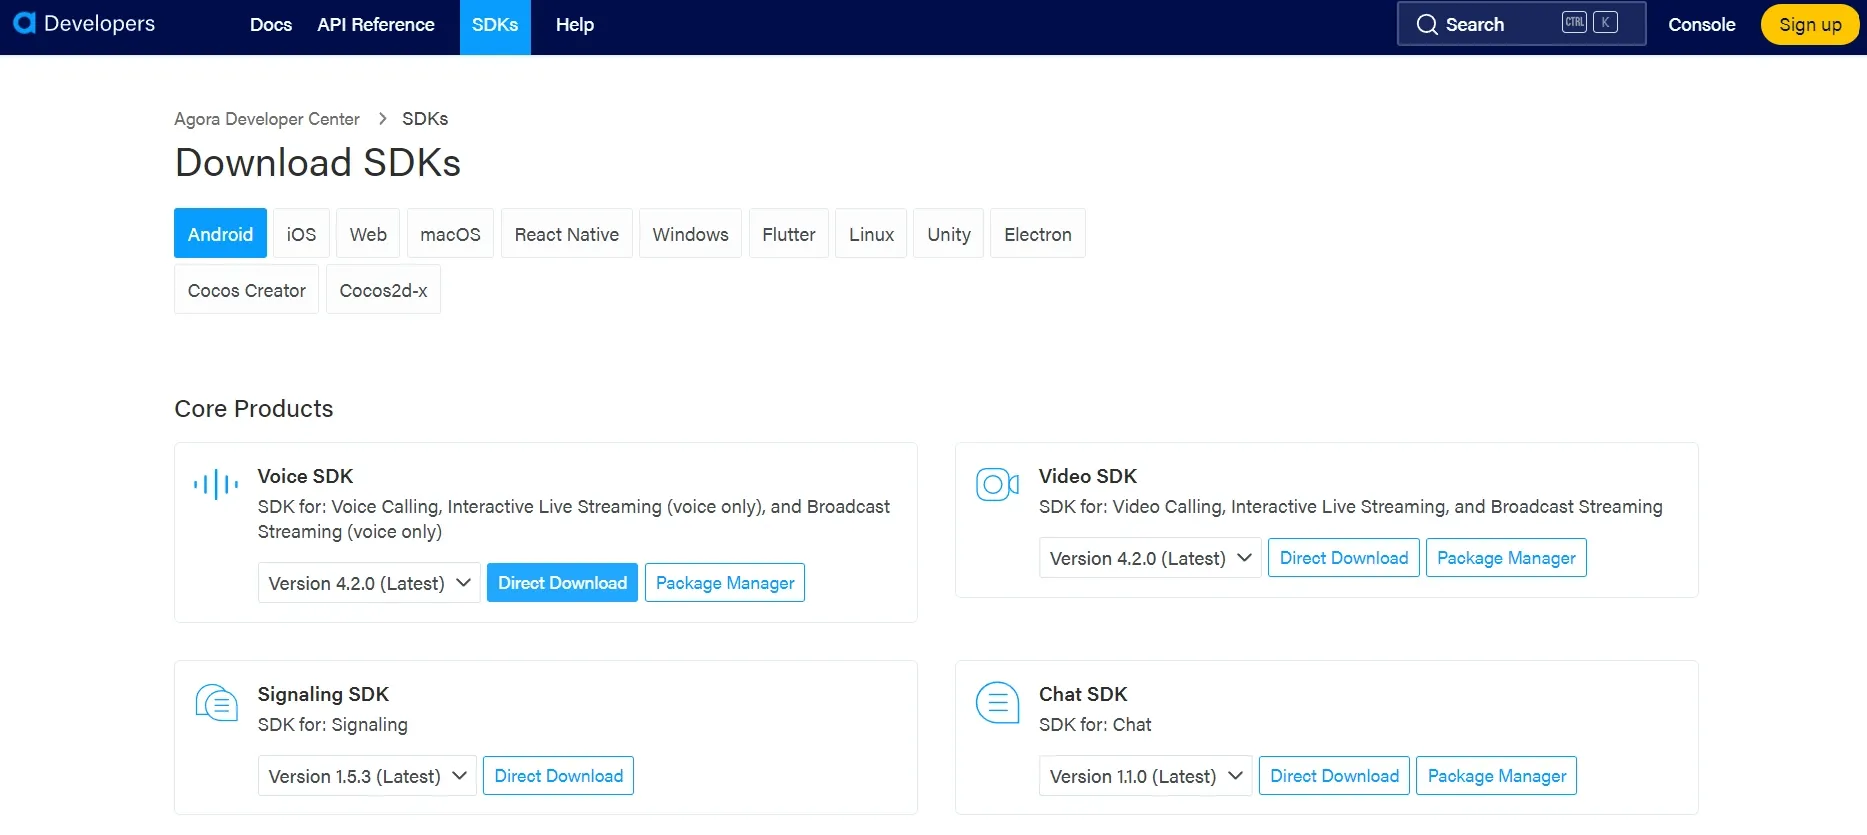Click the Download SDKs heading

(317, 162)
